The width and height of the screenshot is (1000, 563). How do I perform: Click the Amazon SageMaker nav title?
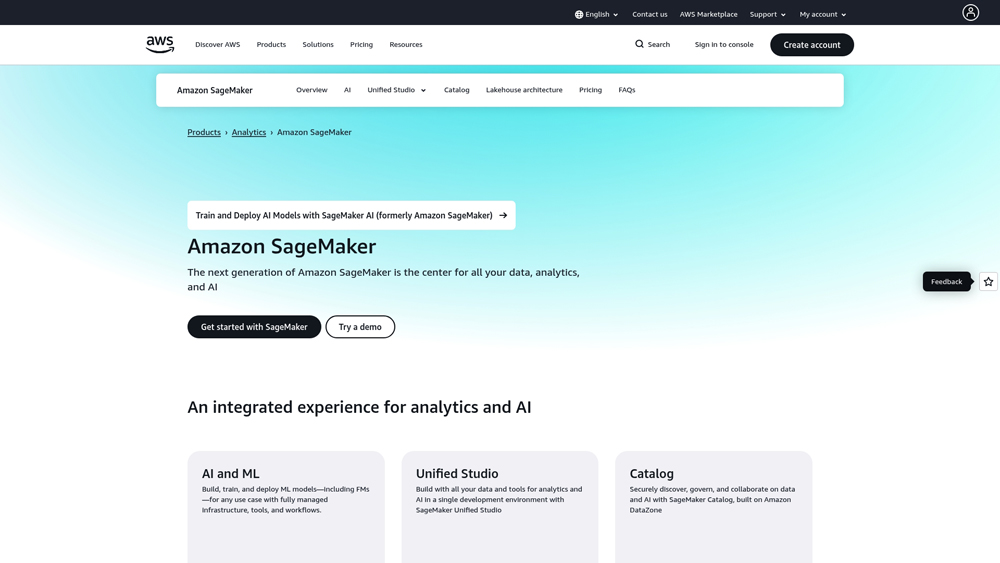pos(214,91)
